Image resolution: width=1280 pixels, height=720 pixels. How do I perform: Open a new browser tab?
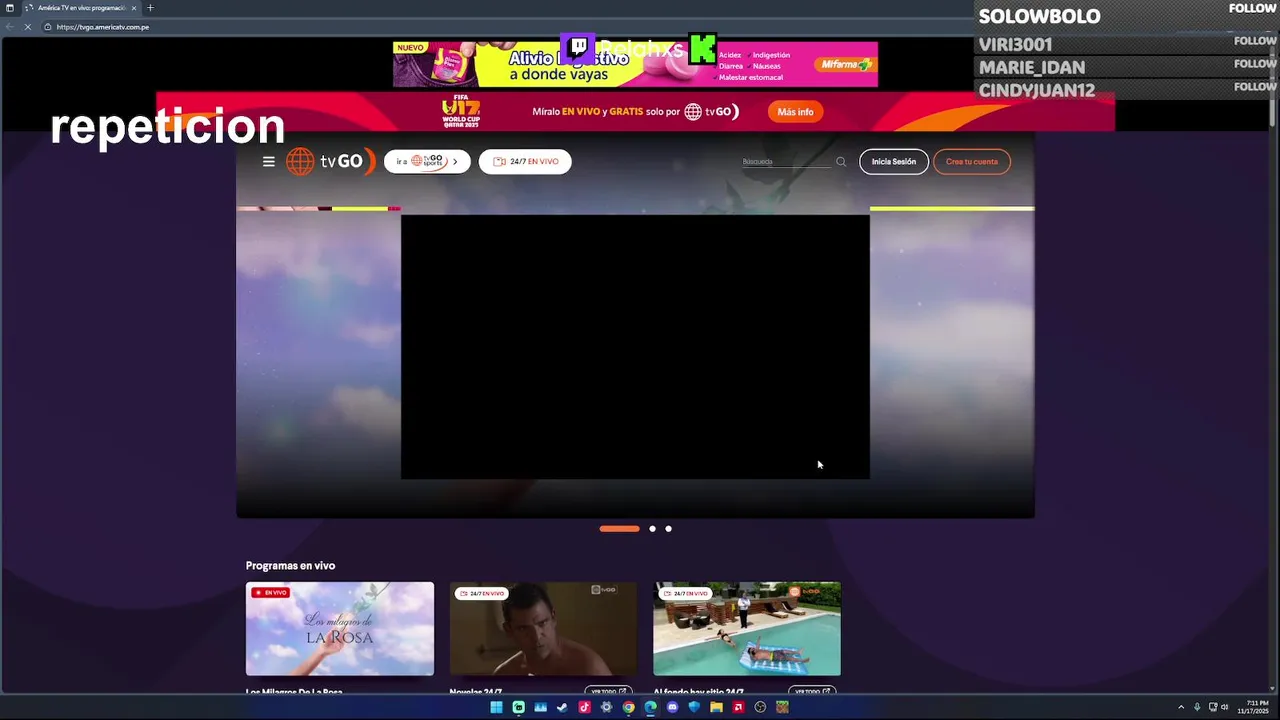[x=150, y=8]
